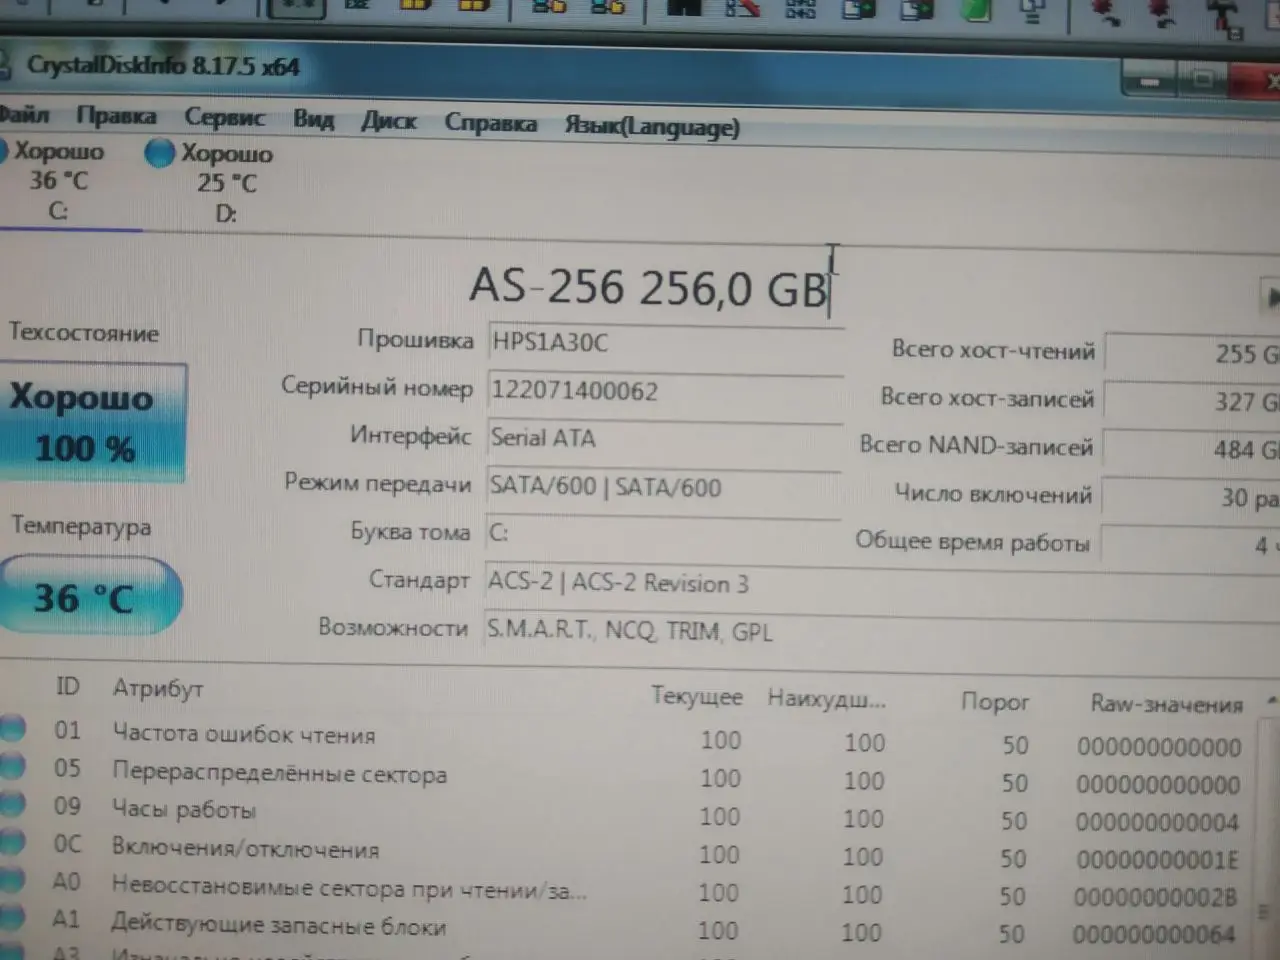Open the Файл menu
The image size is (1280, 960).
24,115
